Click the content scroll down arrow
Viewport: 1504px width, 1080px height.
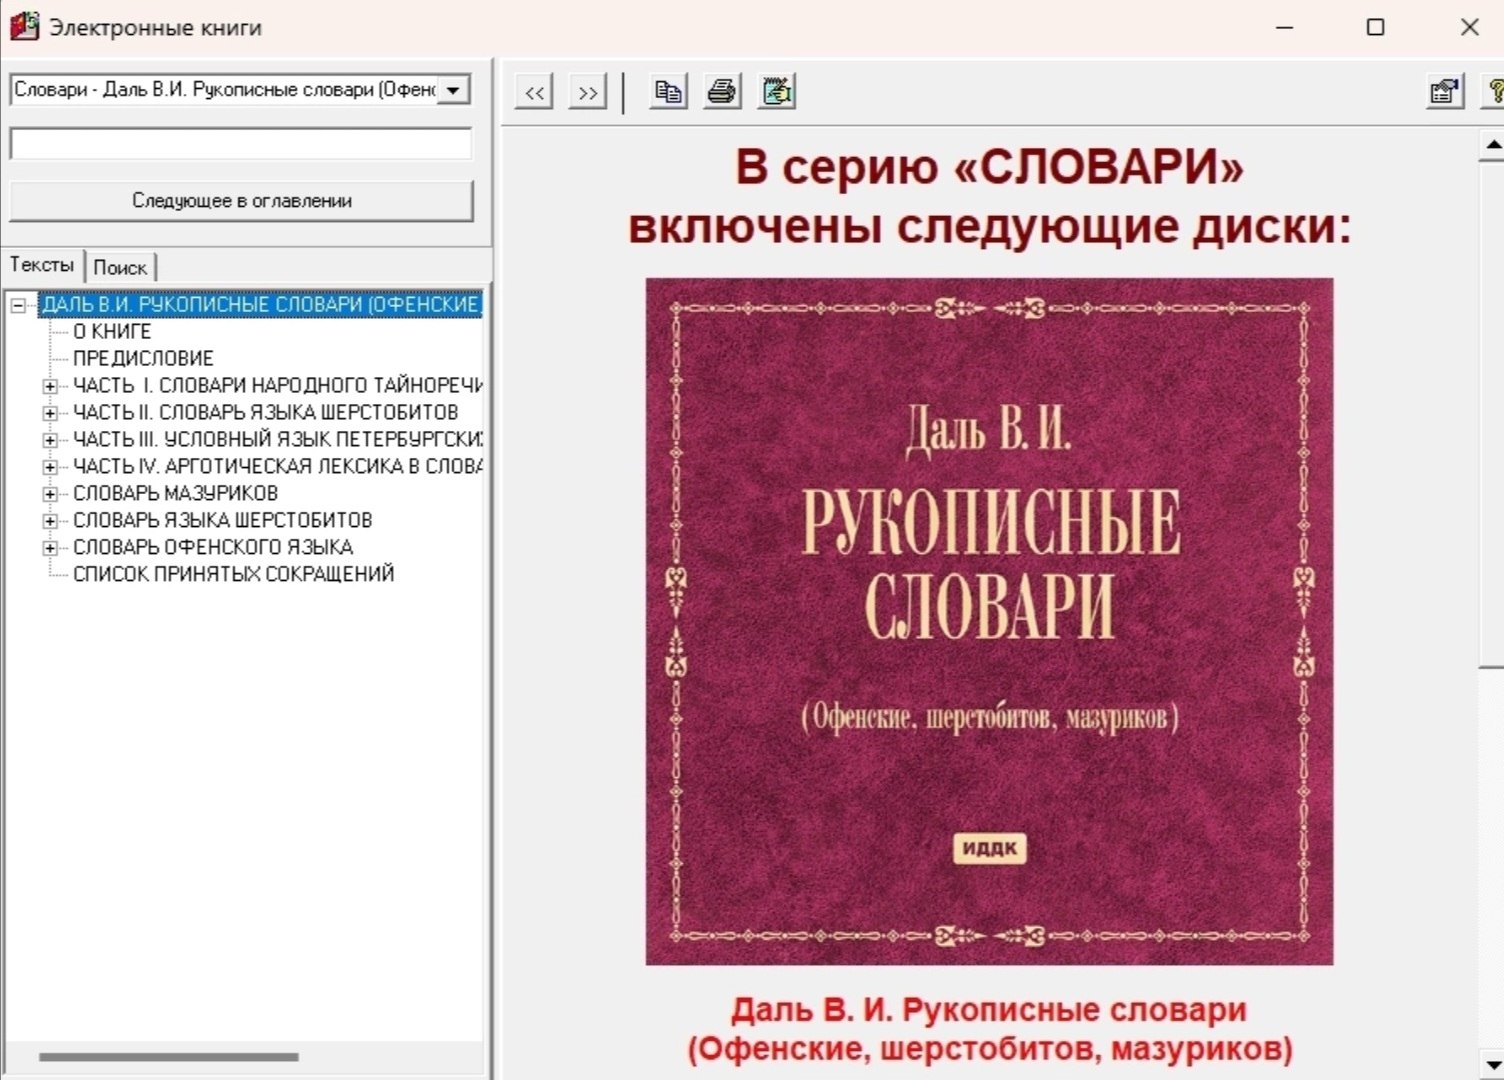pos(1492,1064)
